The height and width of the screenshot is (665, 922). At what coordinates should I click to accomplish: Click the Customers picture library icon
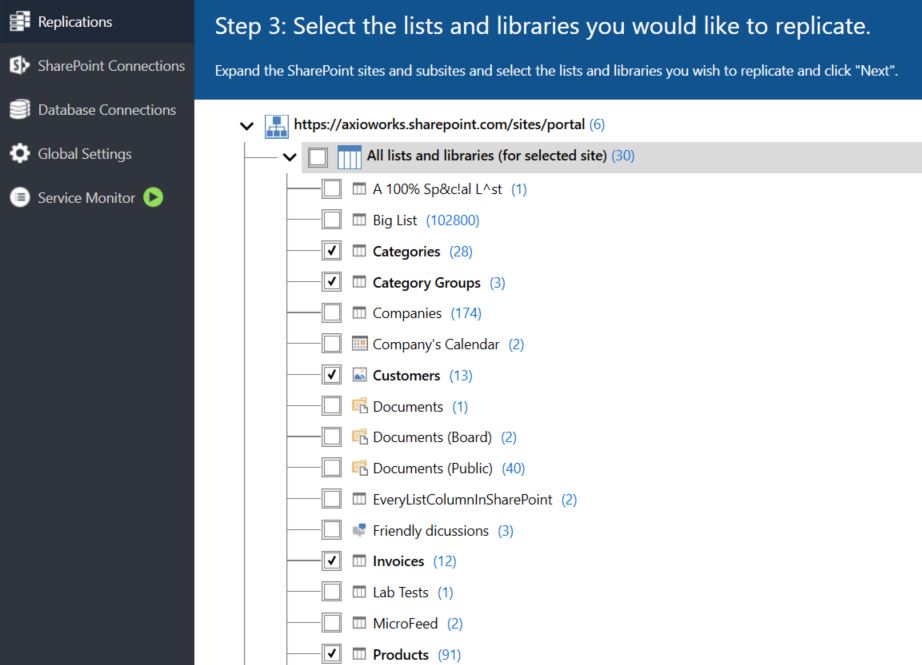360,375
